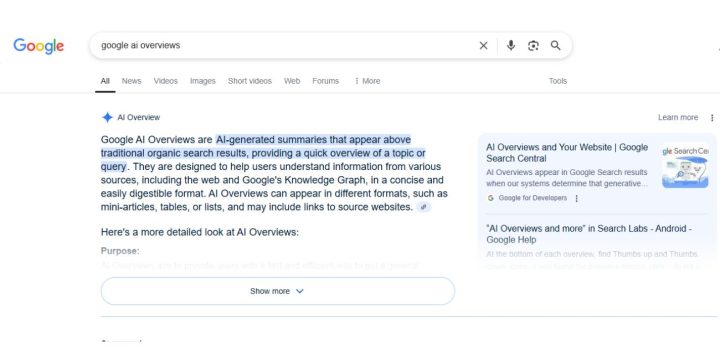The image size is (720, 360).
Task: Click the Google for Developers favicon
Action: [x=491, y=198]
